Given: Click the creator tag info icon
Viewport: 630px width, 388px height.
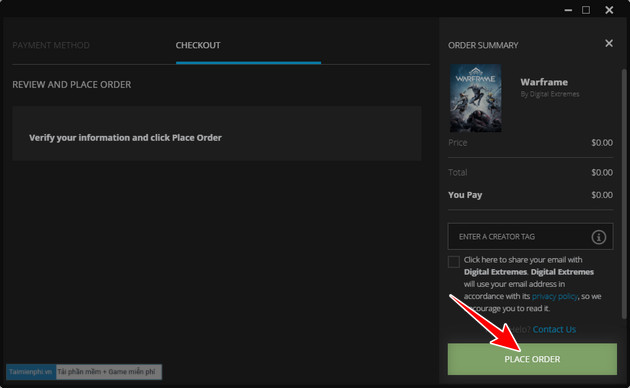Looking at the screenshot, I should click(598, 237).
